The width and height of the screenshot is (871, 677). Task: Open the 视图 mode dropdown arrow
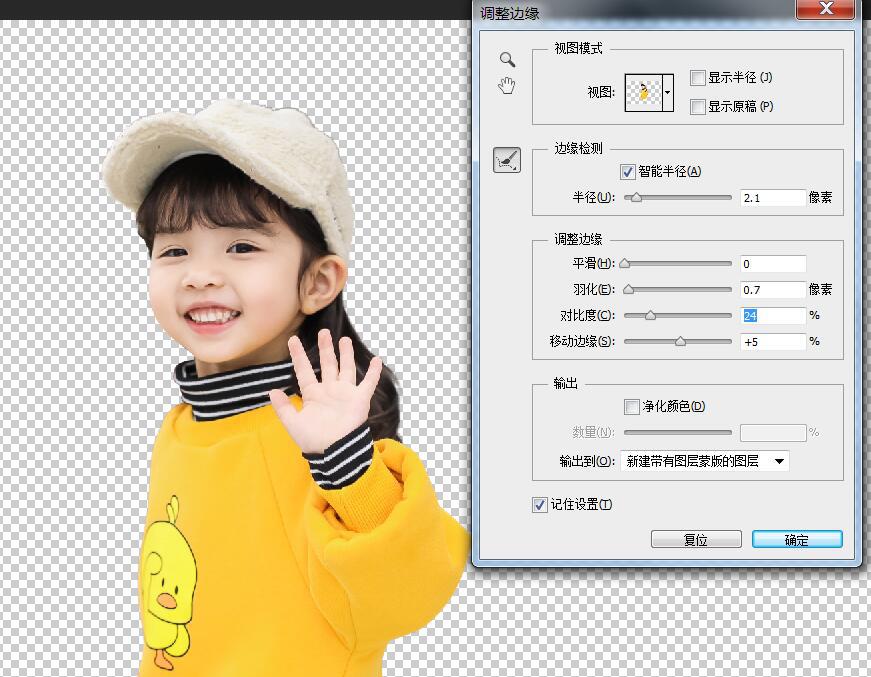tap(668, 93)
